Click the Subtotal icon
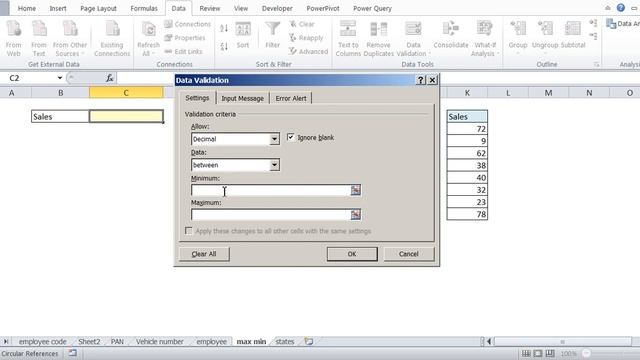This screenshot has height=360, width=640. pos(573,35)
